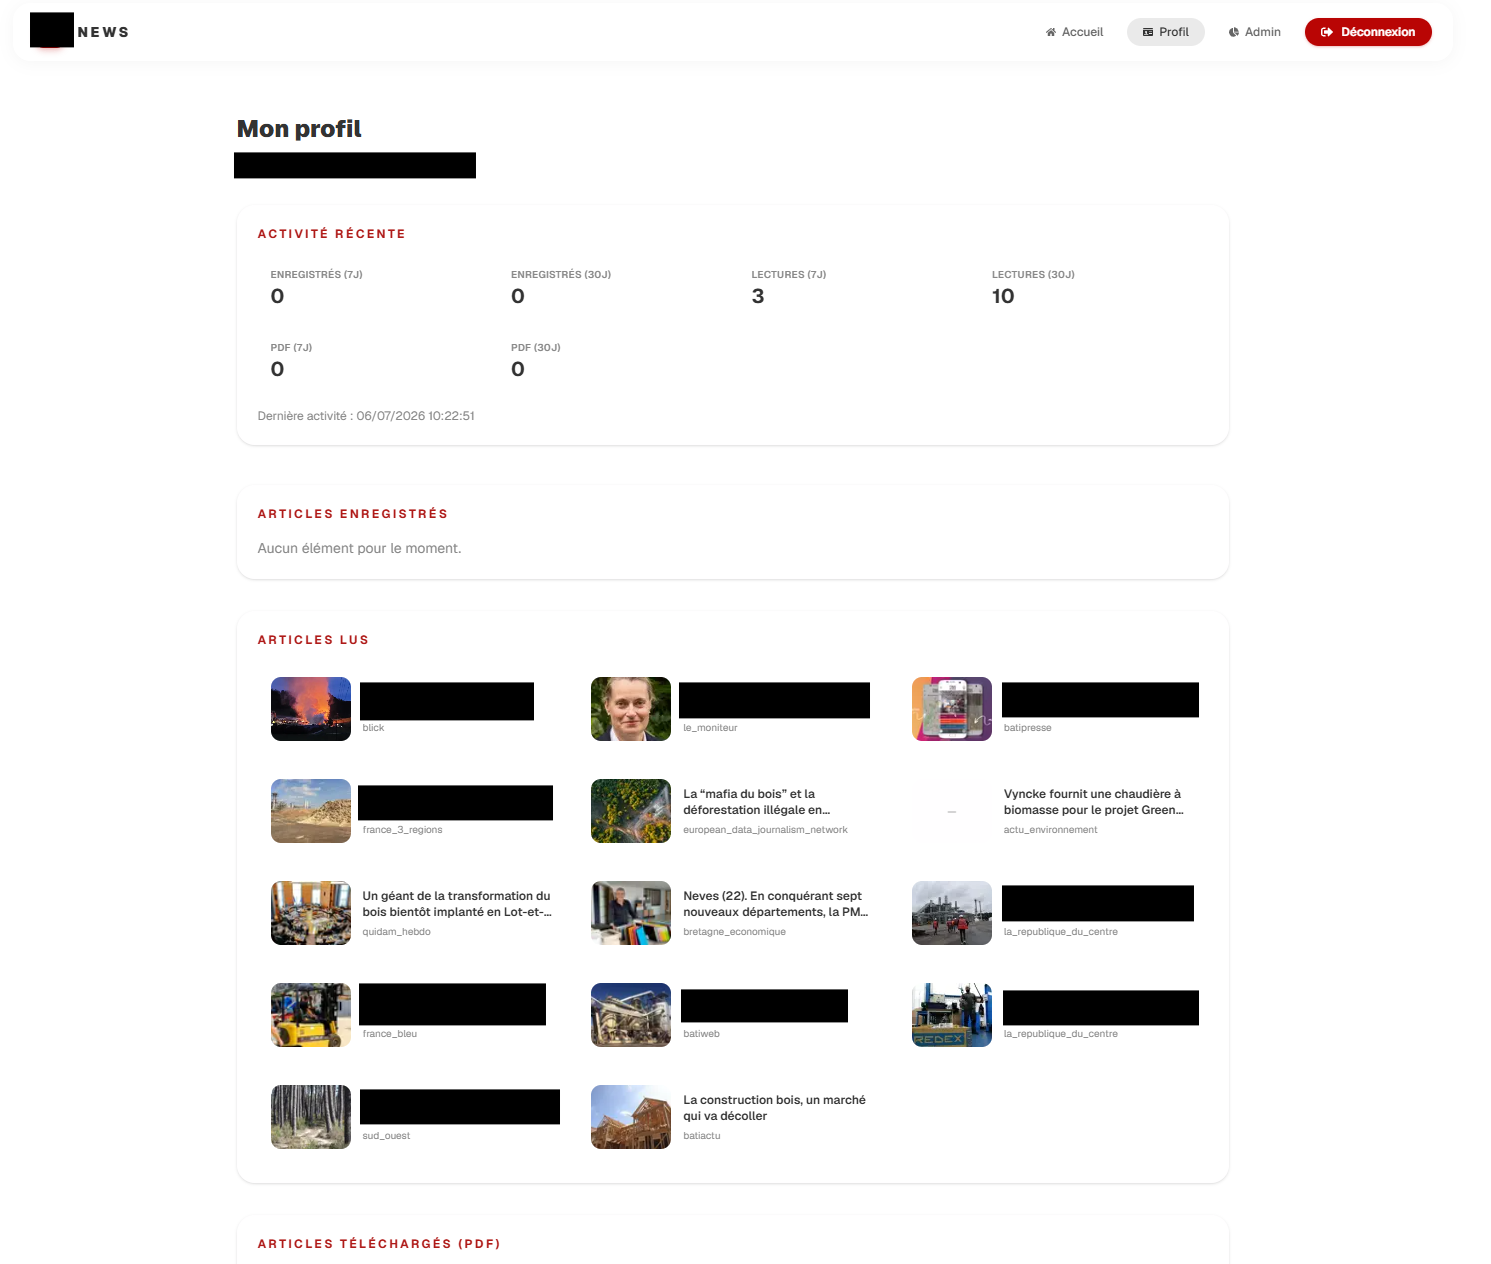1491x1264 pixels.
Task: Click the "blick" source label
Action: point(373,728)
